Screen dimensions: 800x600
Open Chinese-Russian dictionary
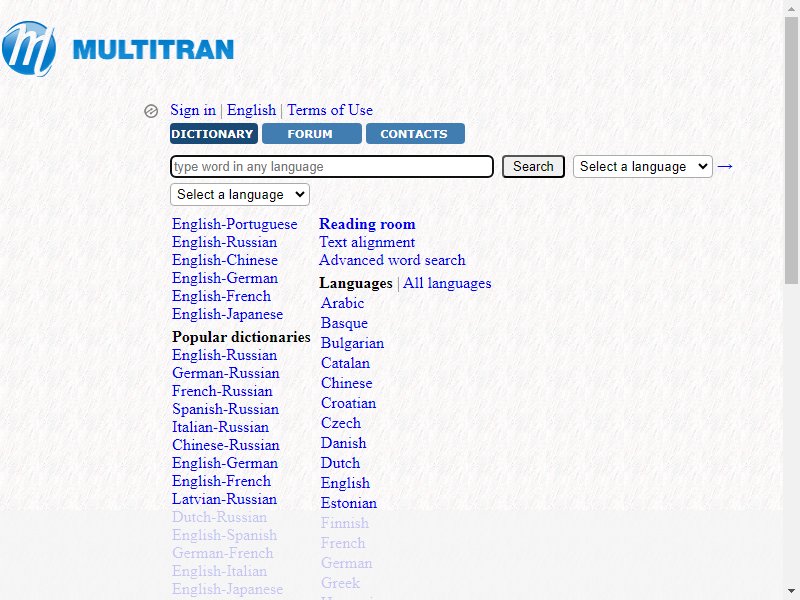[226, 445]
